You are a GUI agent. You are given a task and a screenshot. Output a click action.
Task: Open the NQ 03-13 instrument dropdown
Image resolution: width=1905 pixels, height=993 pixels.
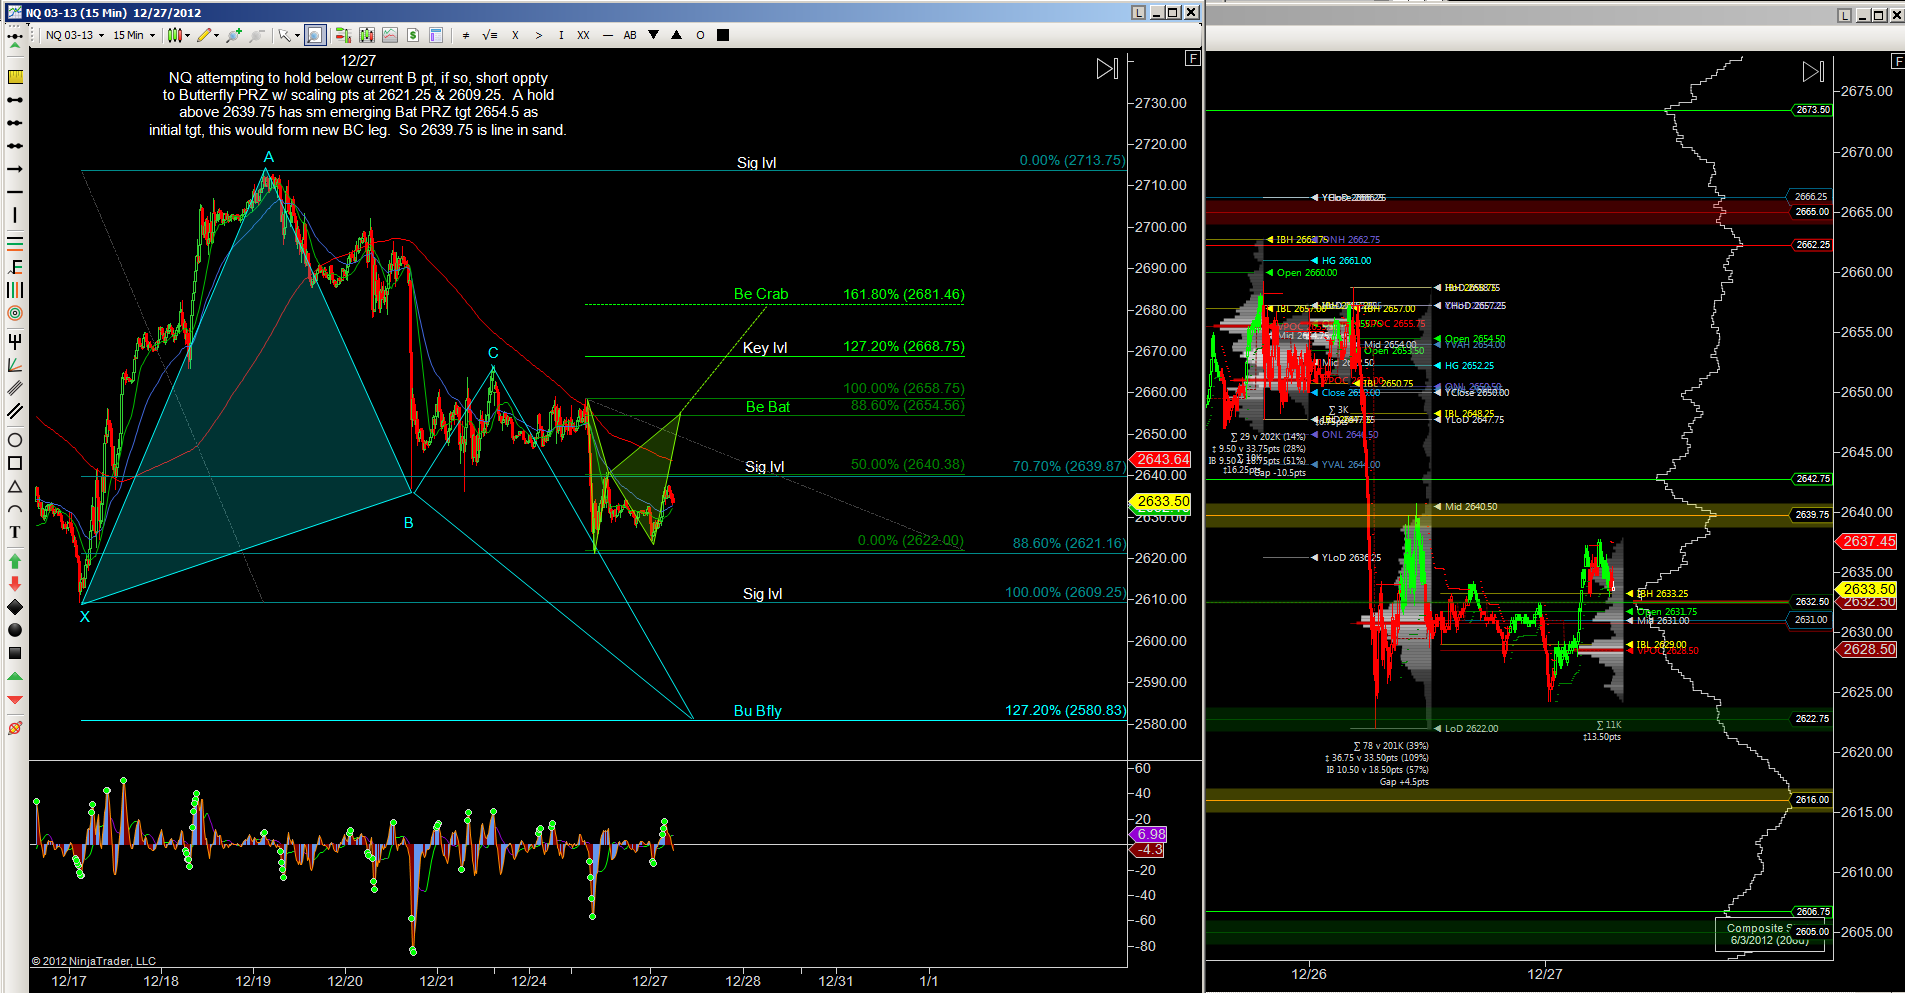75,35
